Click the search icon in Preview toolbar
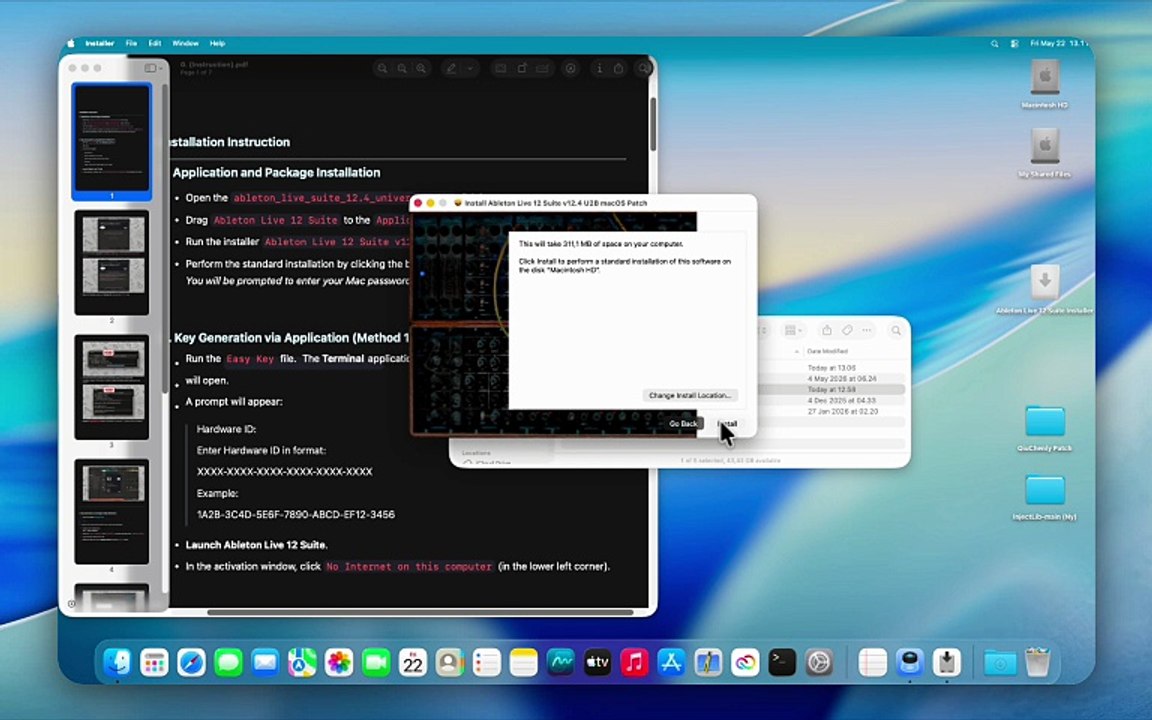 click(x=644, y=68)
